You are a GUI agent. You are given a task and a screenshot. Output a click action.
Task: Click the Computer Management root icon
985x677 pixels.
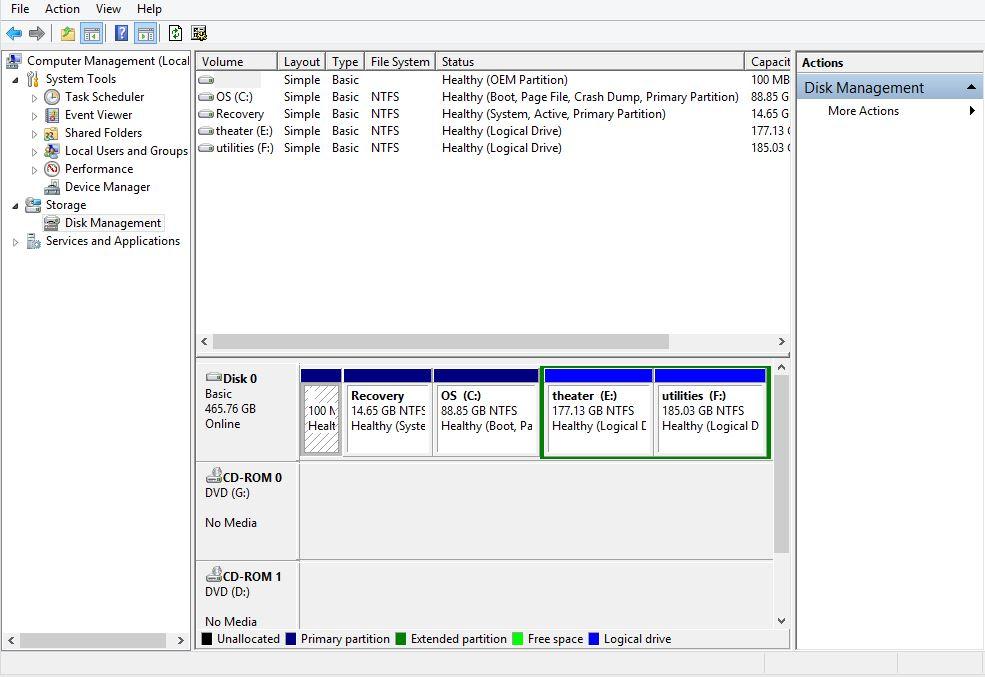tap(14, 61)
